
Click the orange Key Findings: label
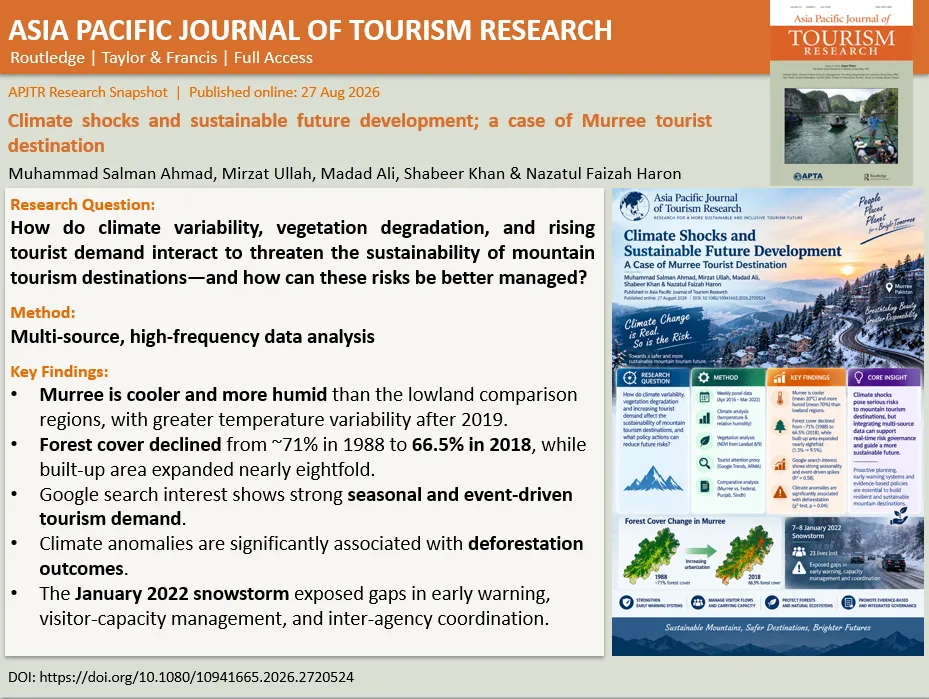point(59,372)
